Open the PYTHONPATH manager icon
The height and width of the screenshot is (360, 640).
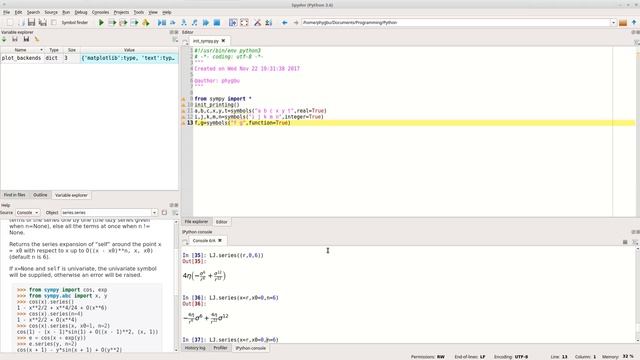pyautogui.click(x=269, y=23)
